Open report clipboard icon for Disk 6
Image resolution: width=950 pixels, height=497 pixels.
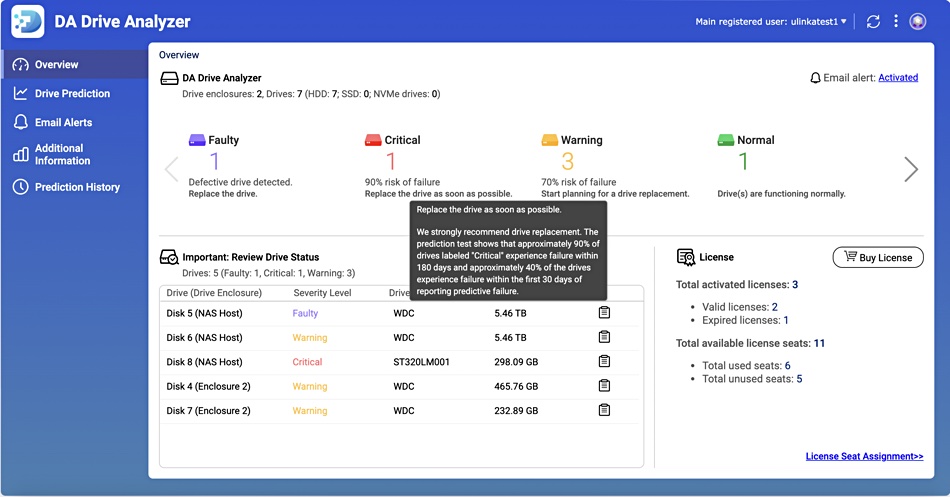coord(604,337)
